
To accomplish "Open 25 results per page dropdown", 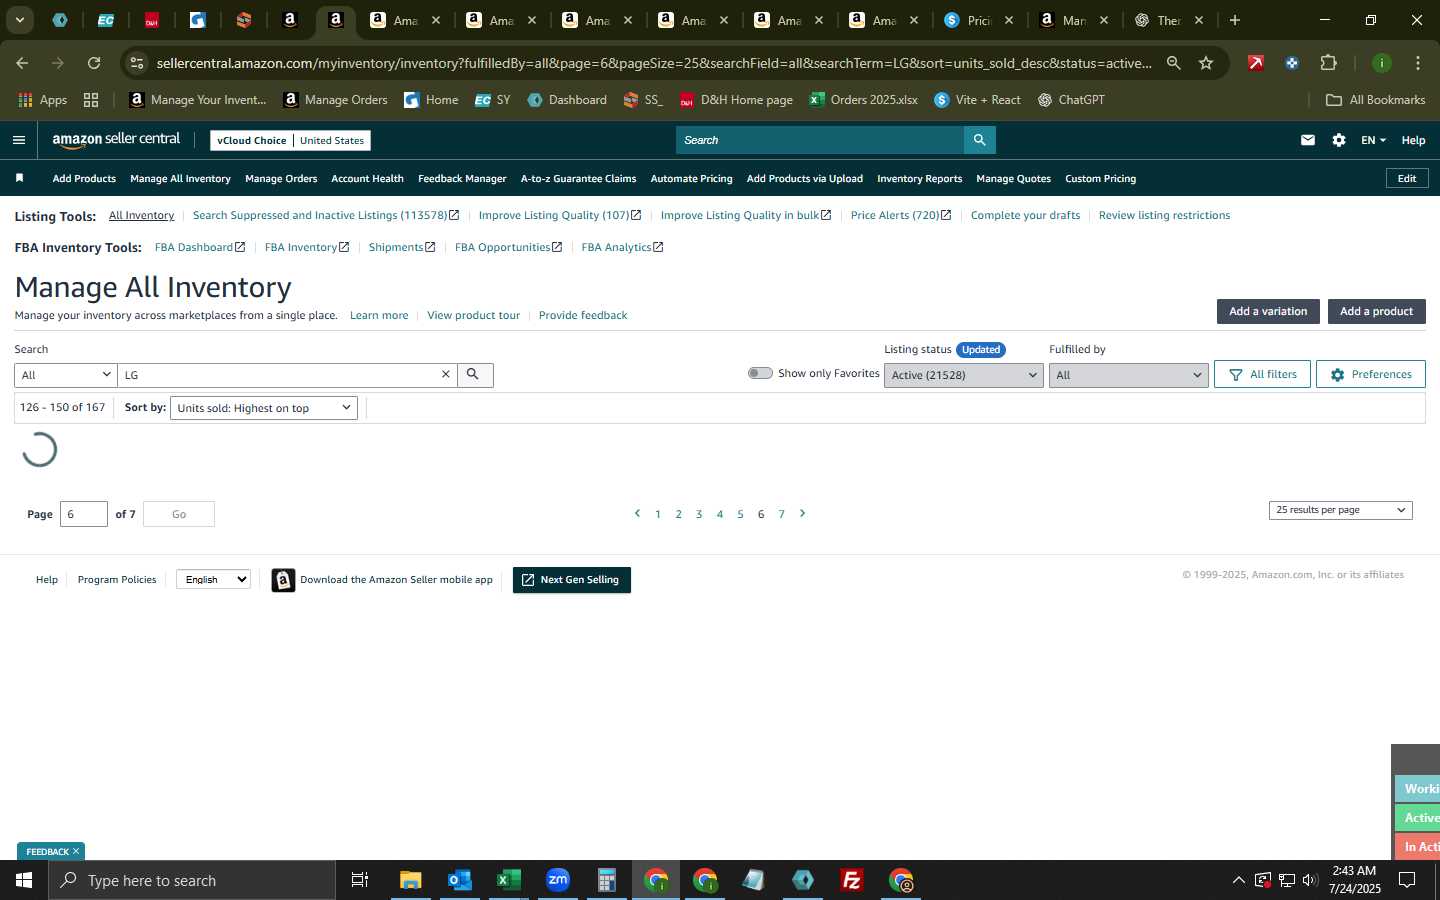I will pyautogui.click(x=1340, y=510).
